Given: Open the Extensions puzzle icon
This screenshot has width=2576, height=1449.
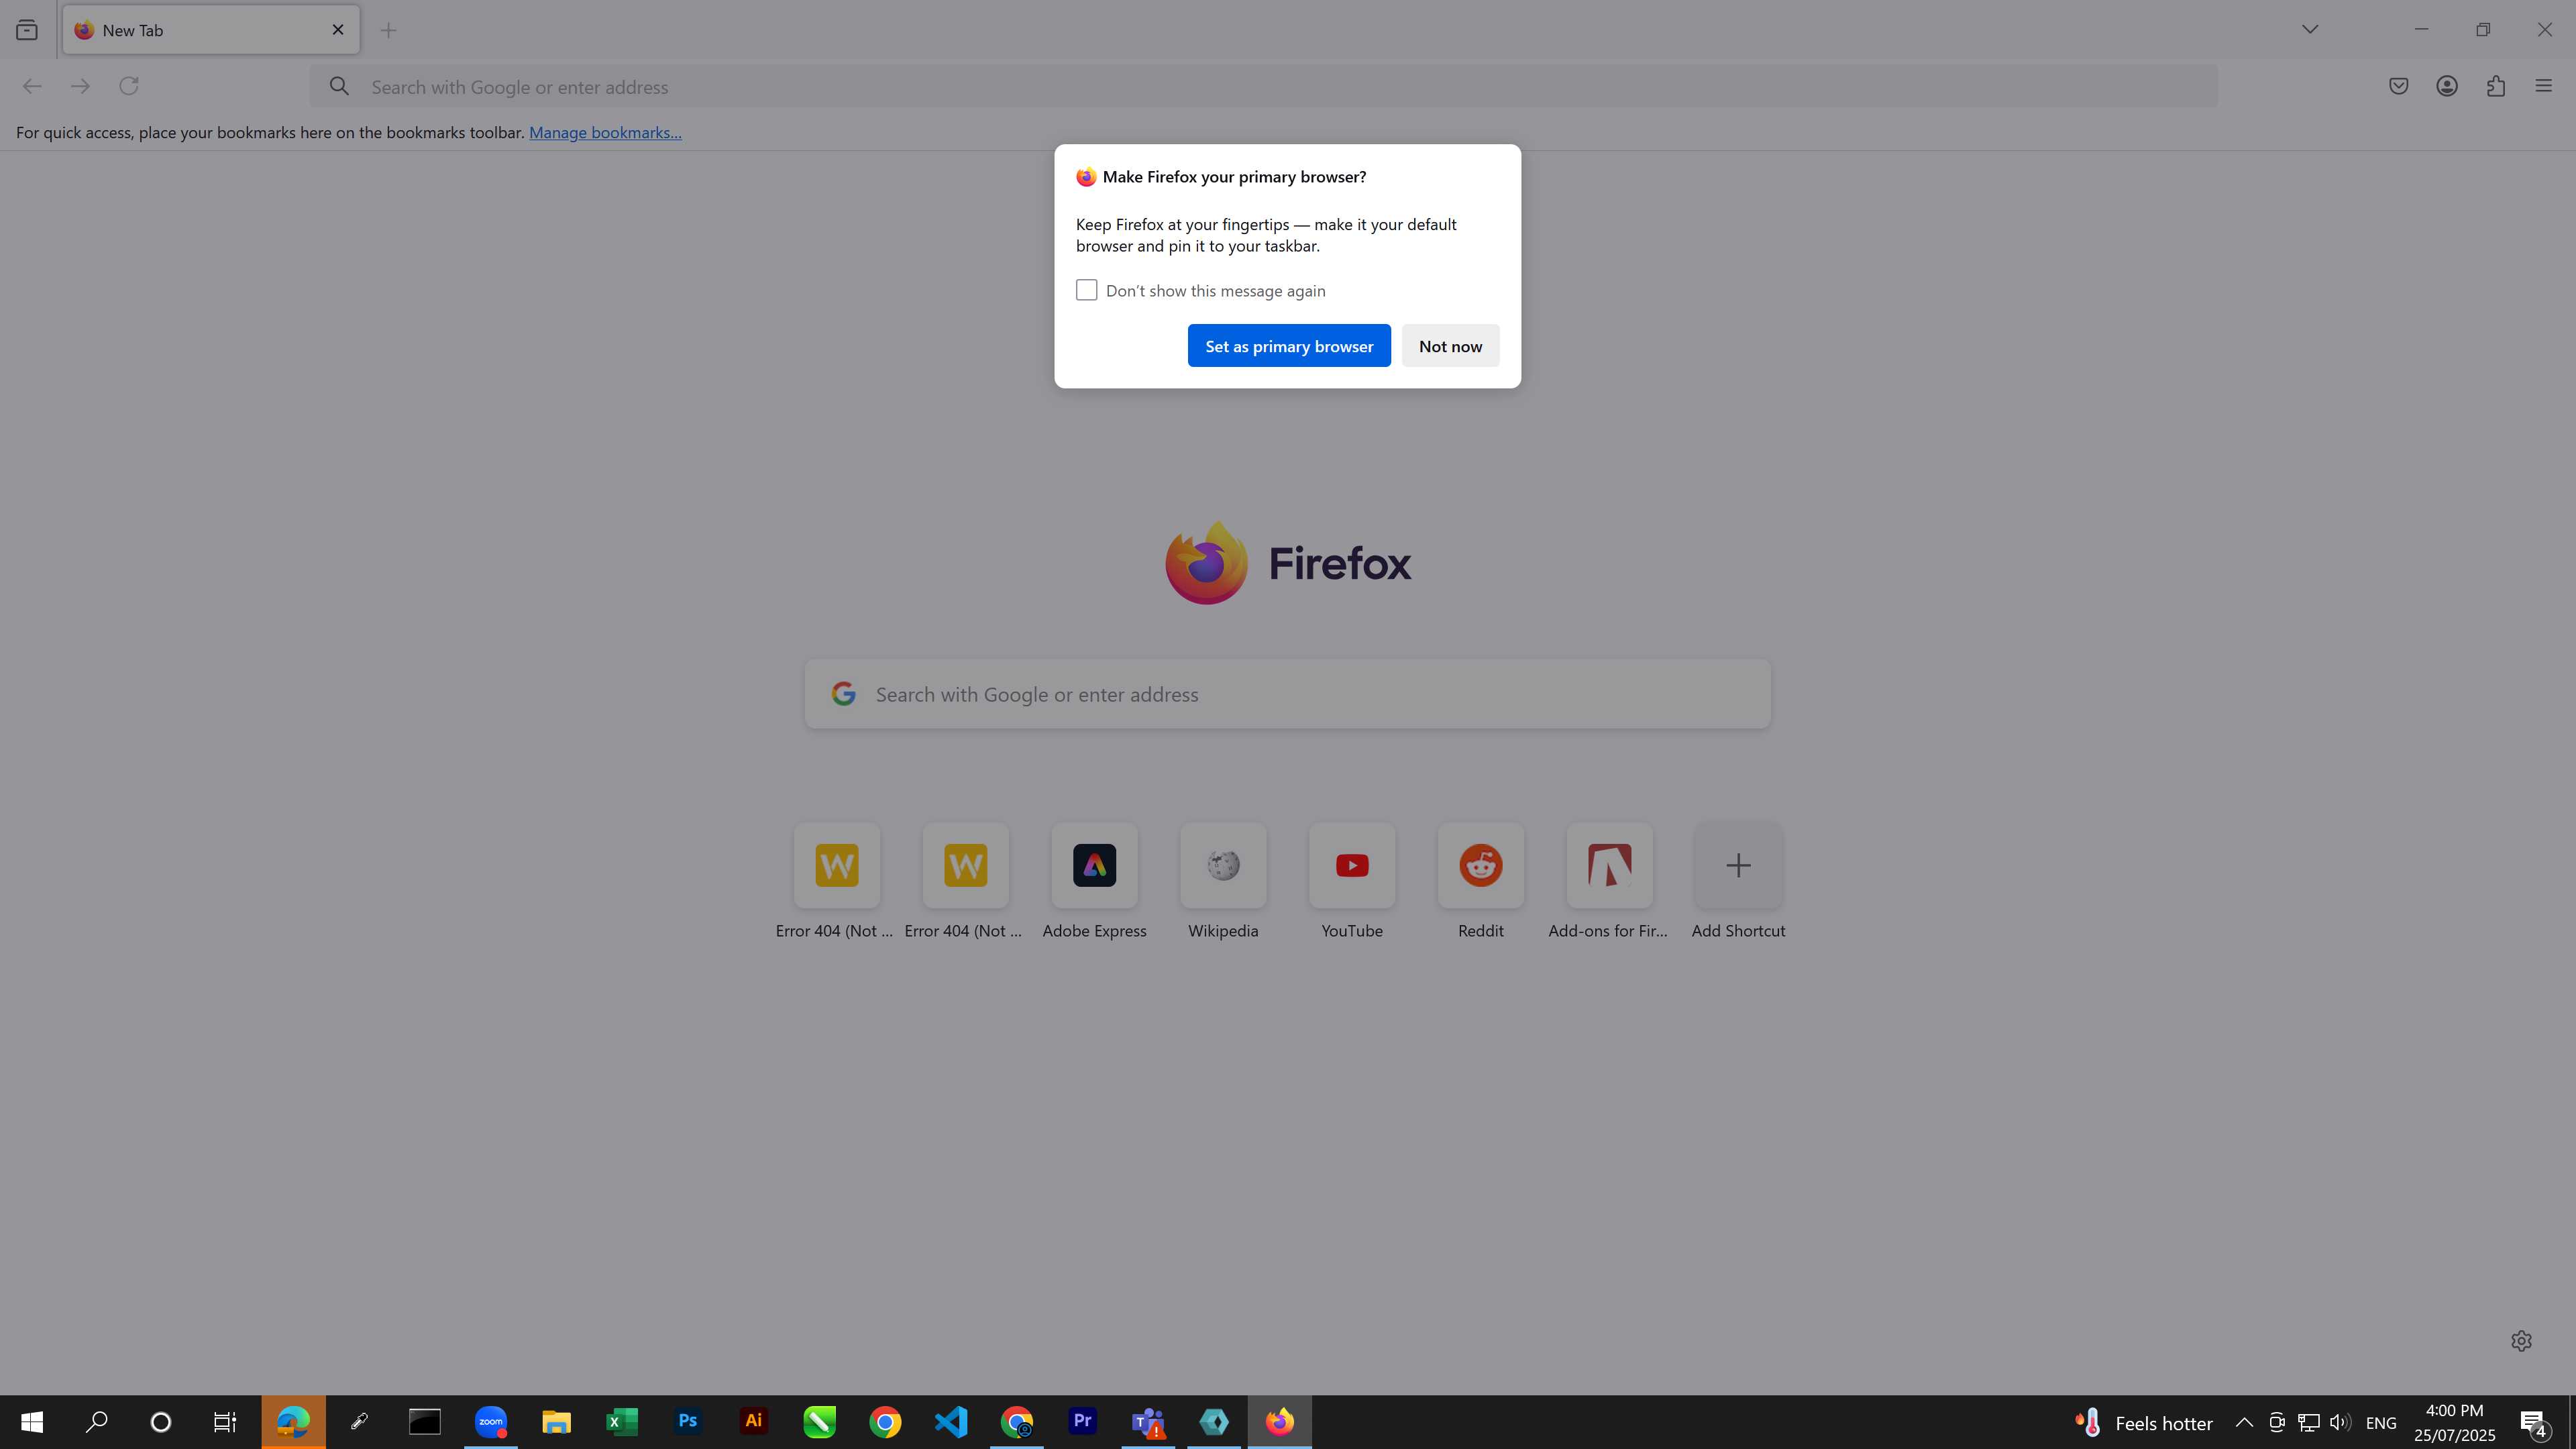Looking at the screenshot, I should 2496,86.
